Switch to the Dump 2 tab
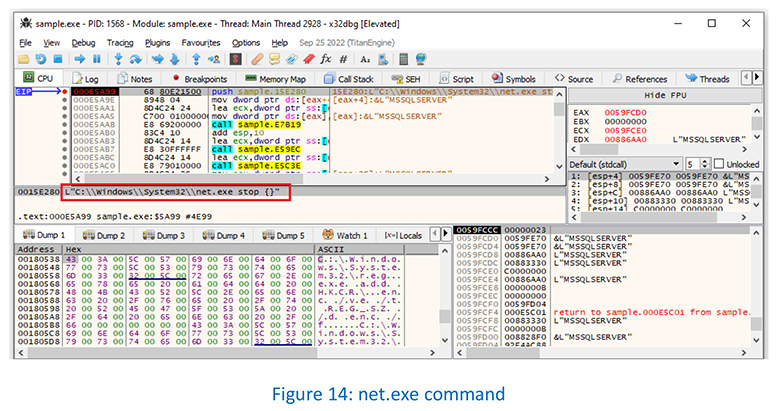This screenshot has height=411, width=777. coord(104,235)
